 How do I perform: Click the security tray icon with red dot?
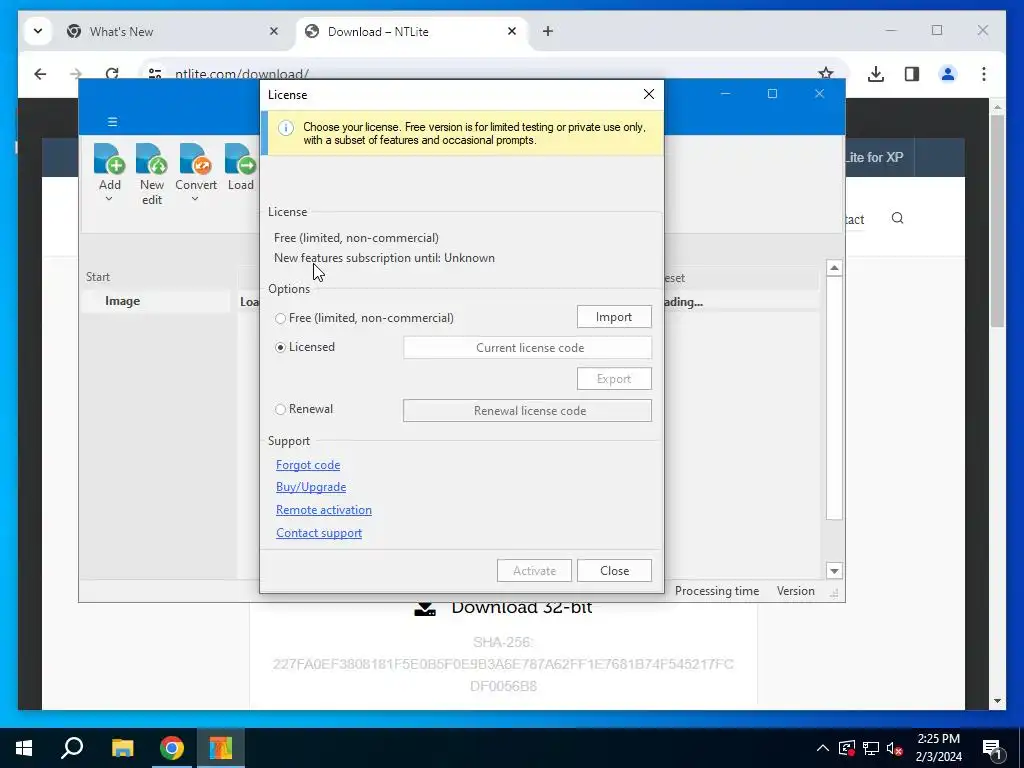[x=847, y=748]
